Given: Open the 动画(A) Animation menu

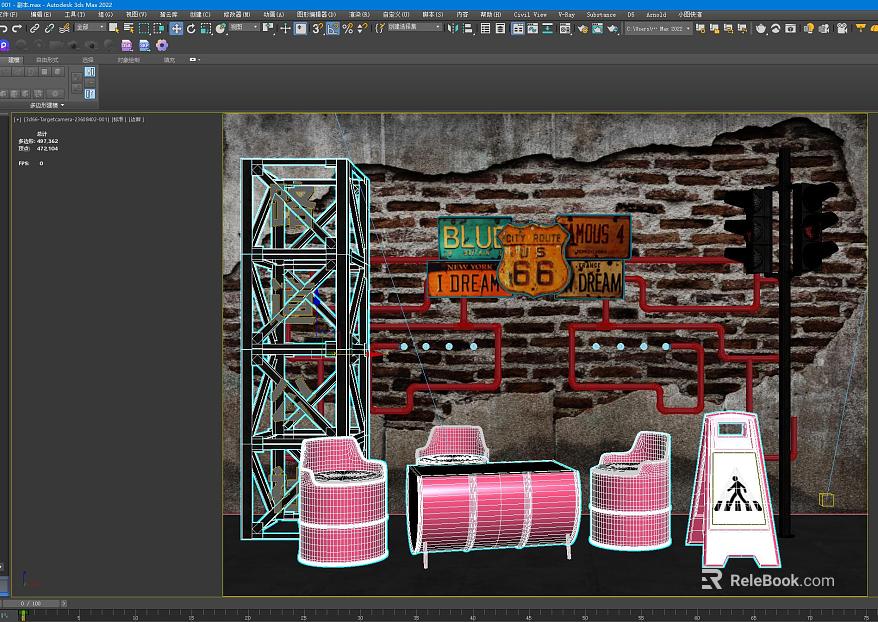Looking at the screenshot, I should tap(273, 15).
